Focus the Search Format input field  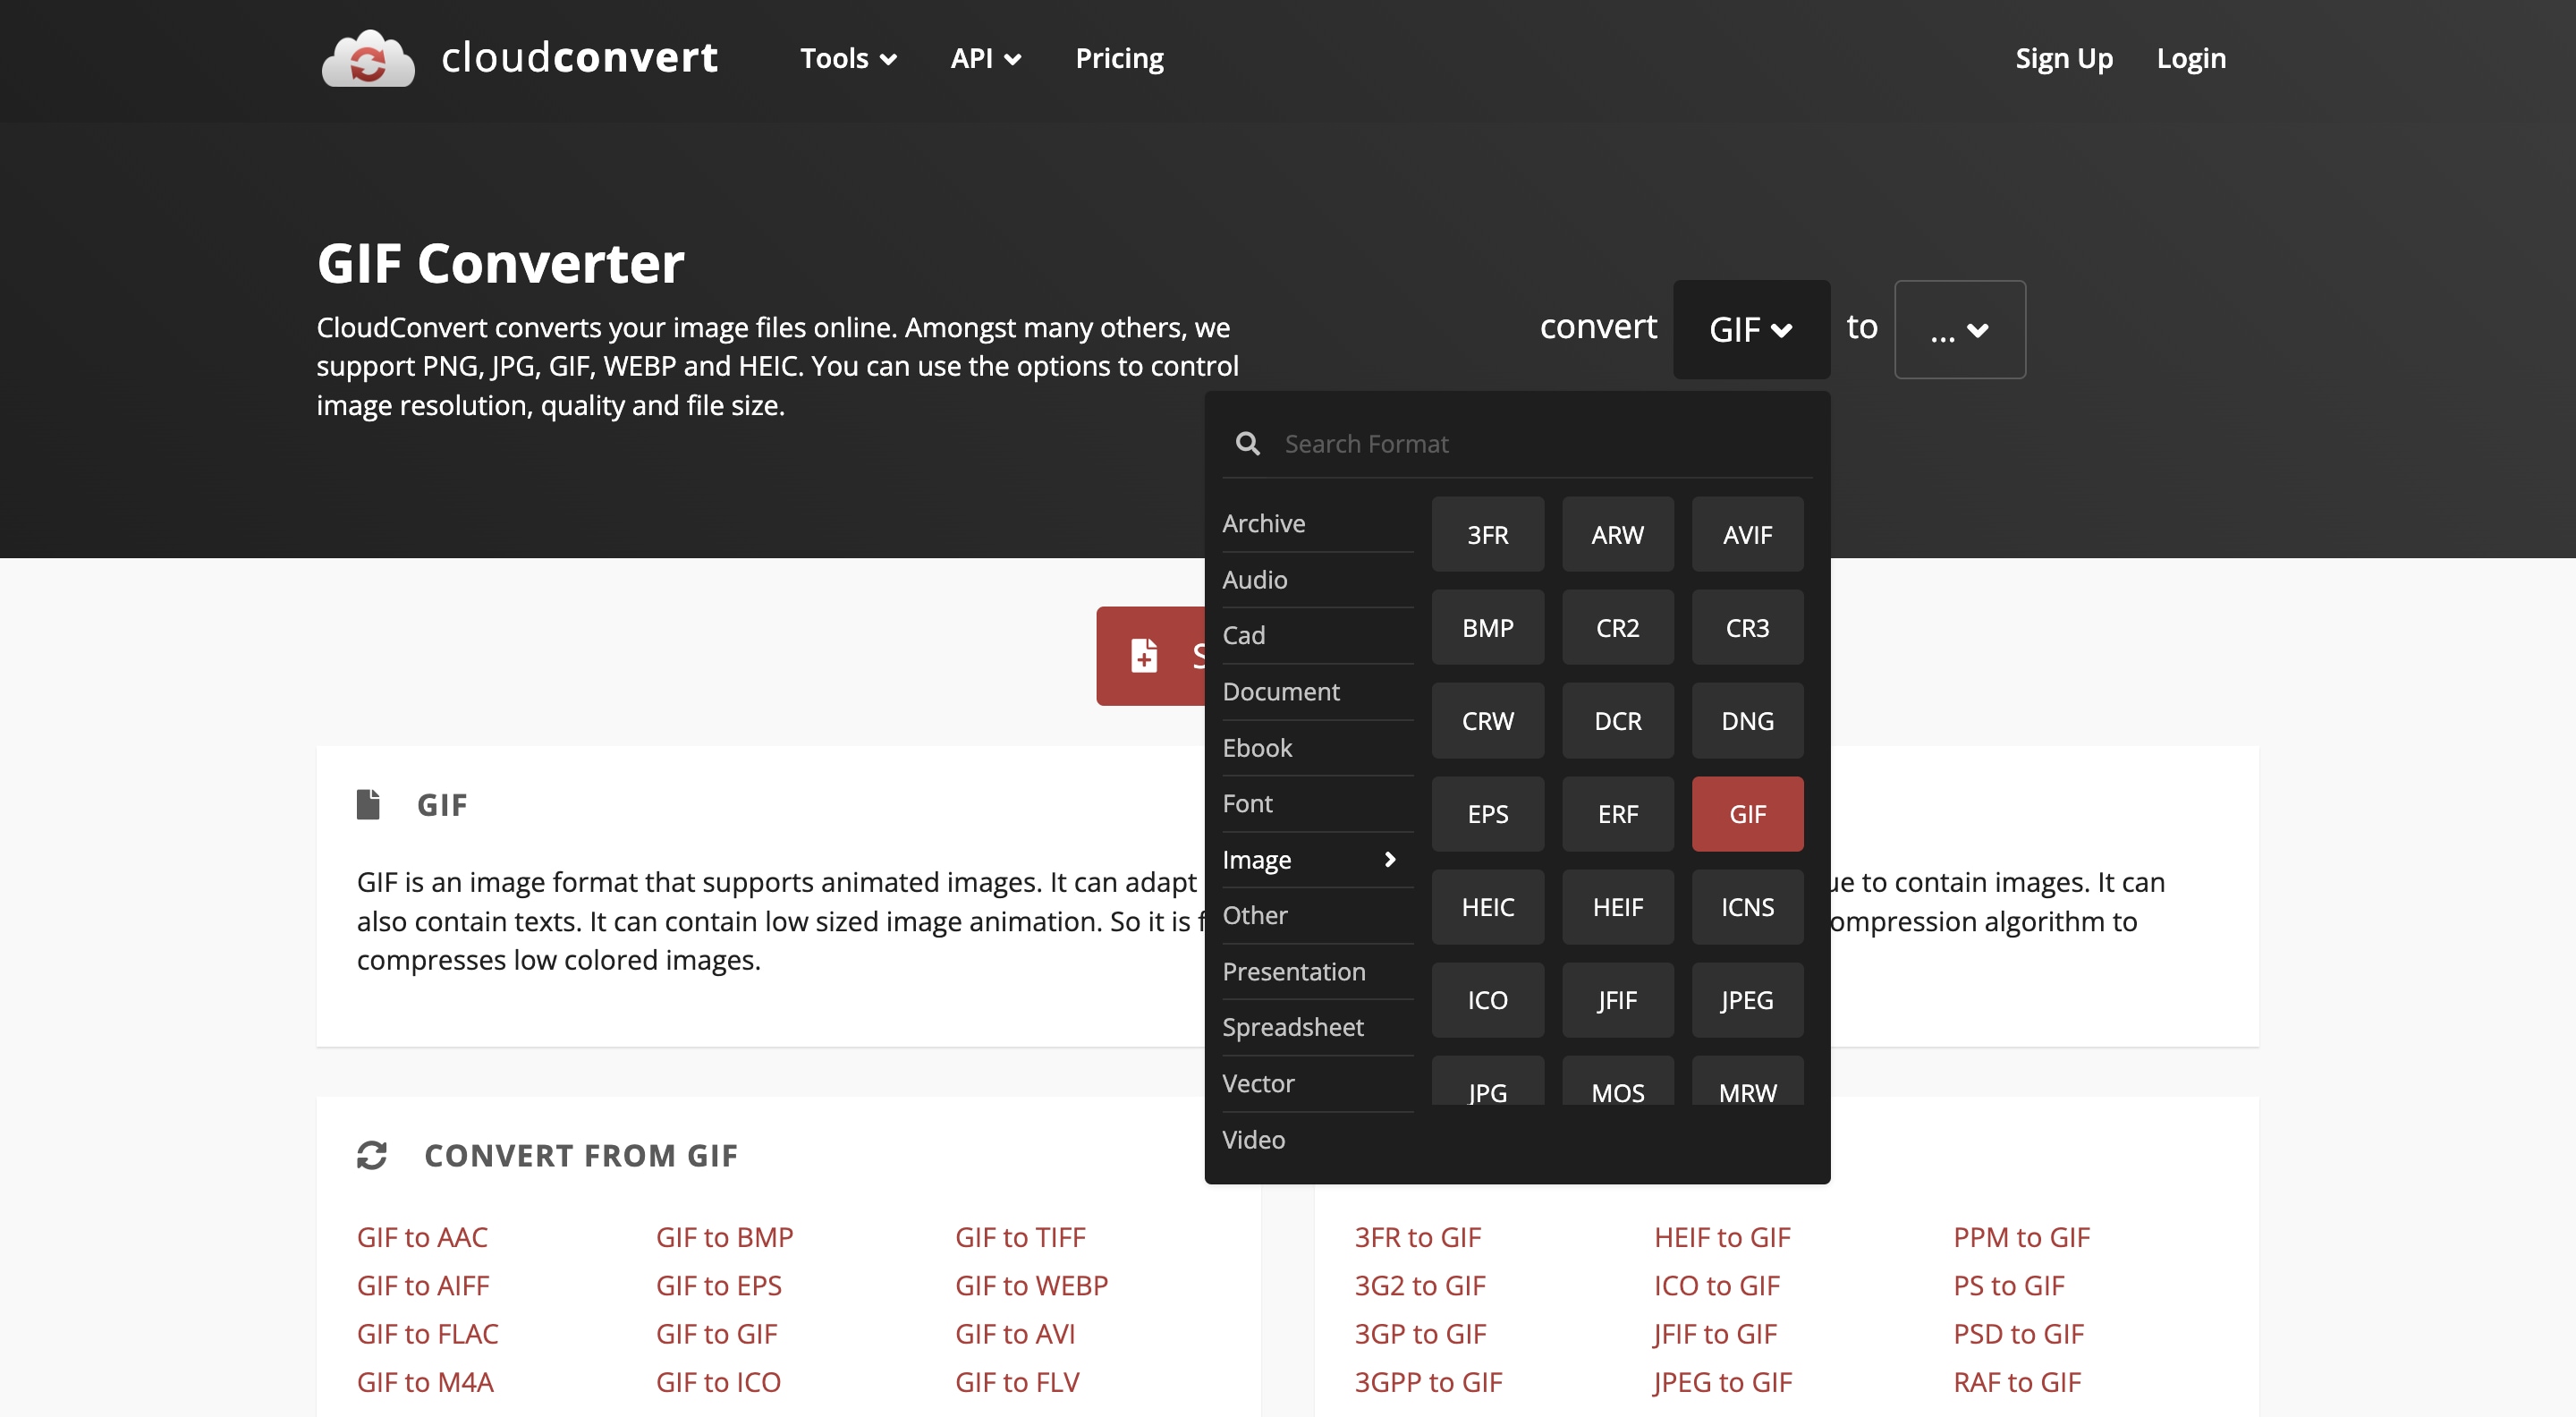pos(1540,444)
